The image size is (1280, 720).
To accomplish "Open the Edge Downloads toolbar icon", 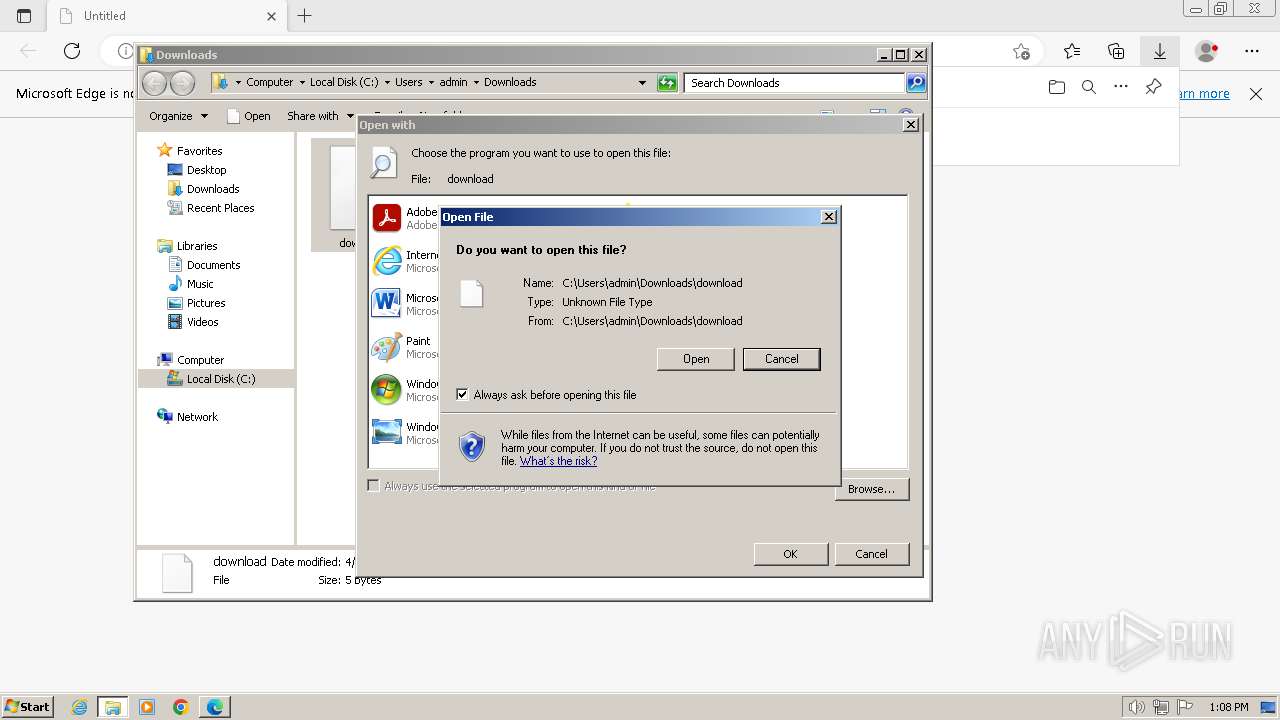I will 1160,51.
